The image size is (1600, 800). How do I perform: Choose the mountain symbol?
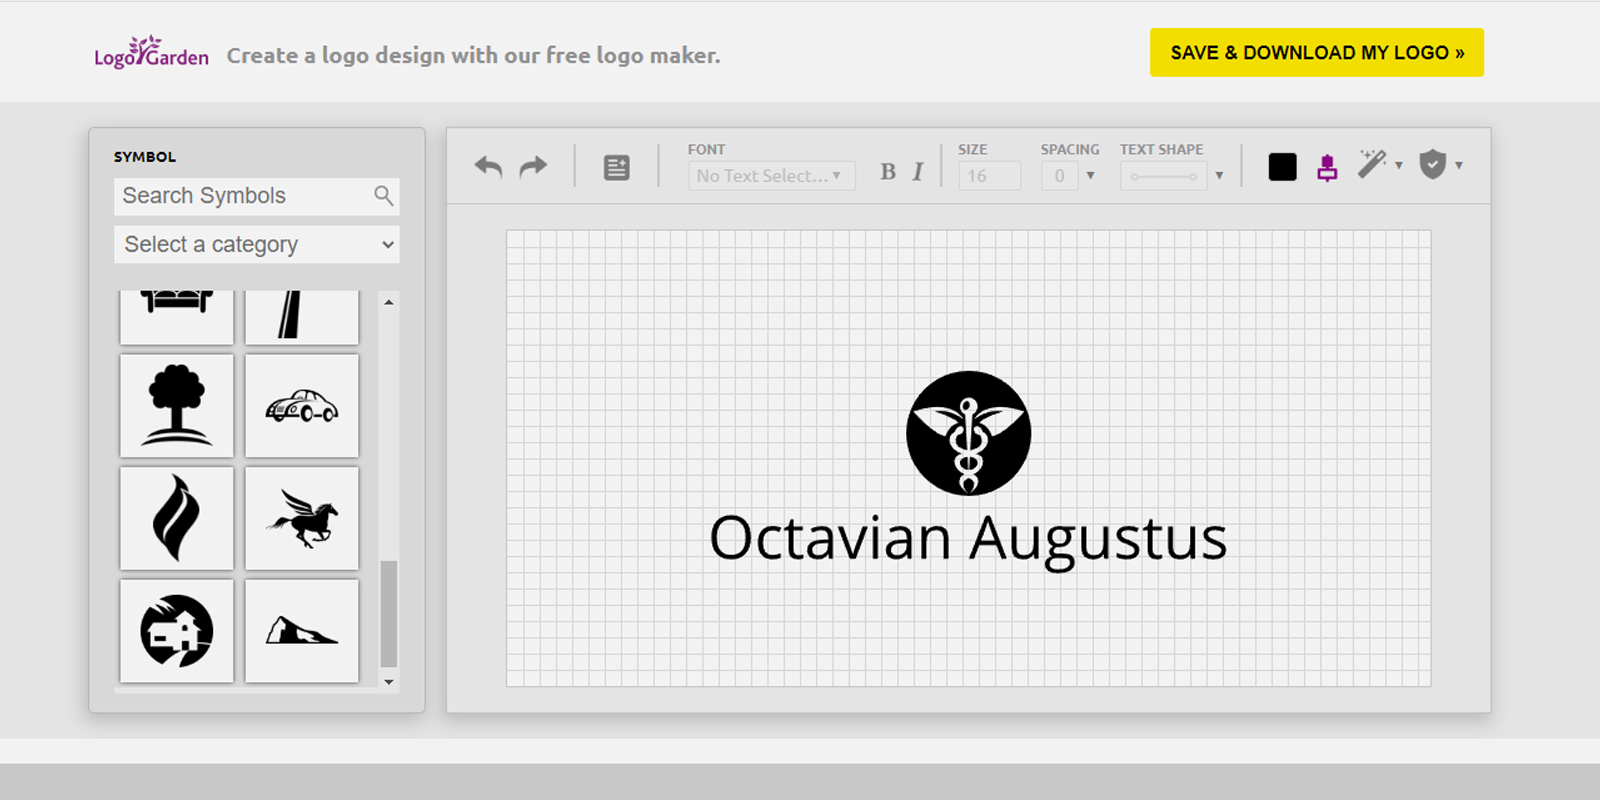point(302,631)
